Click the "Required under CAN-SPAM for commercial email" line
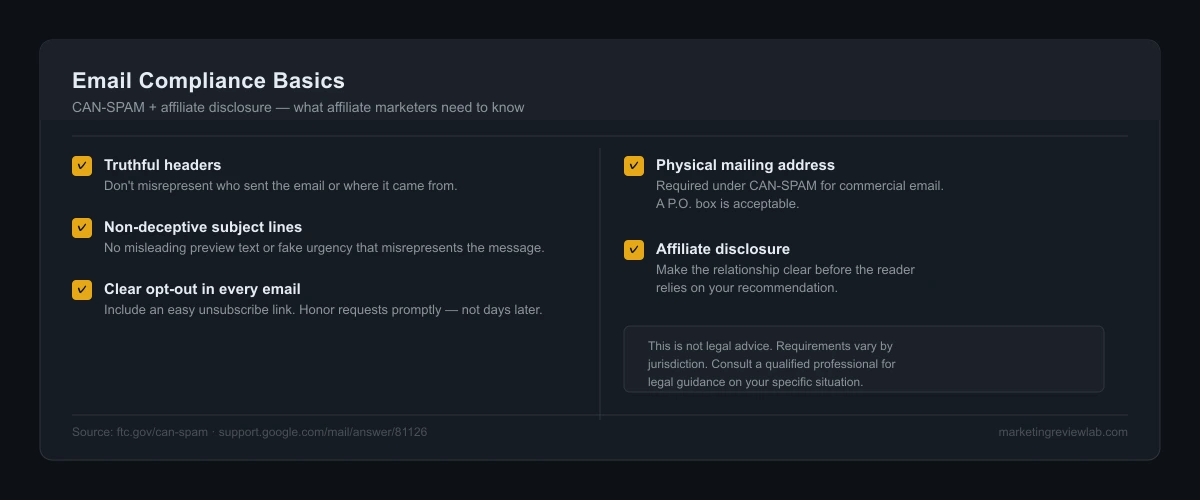This screenshot has width=1200, height=500. click(x=800, y=186)
